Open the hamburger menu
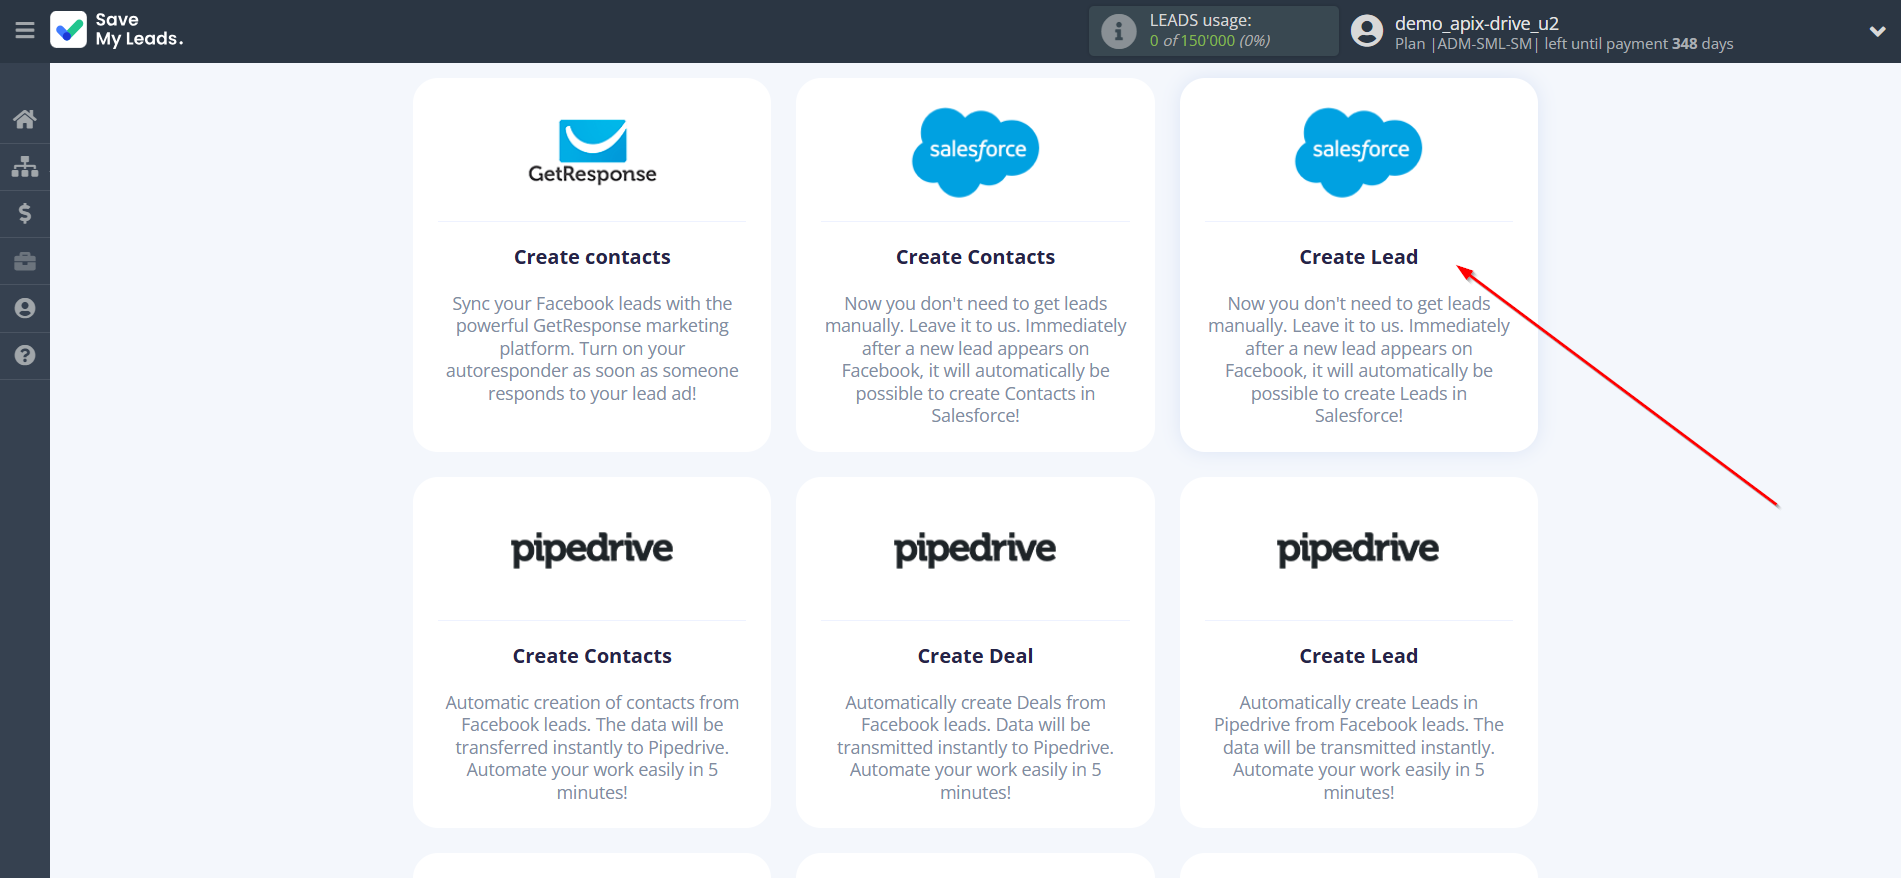1901x878 pixels. click(25, 31)
